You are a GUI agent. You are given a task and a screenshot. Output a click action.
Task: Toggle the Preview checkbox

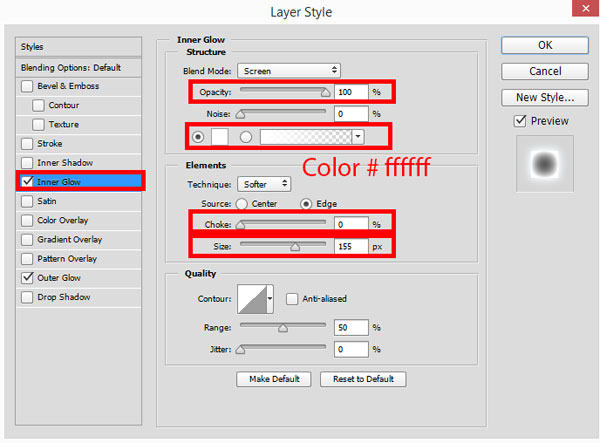tap(520, 121)
